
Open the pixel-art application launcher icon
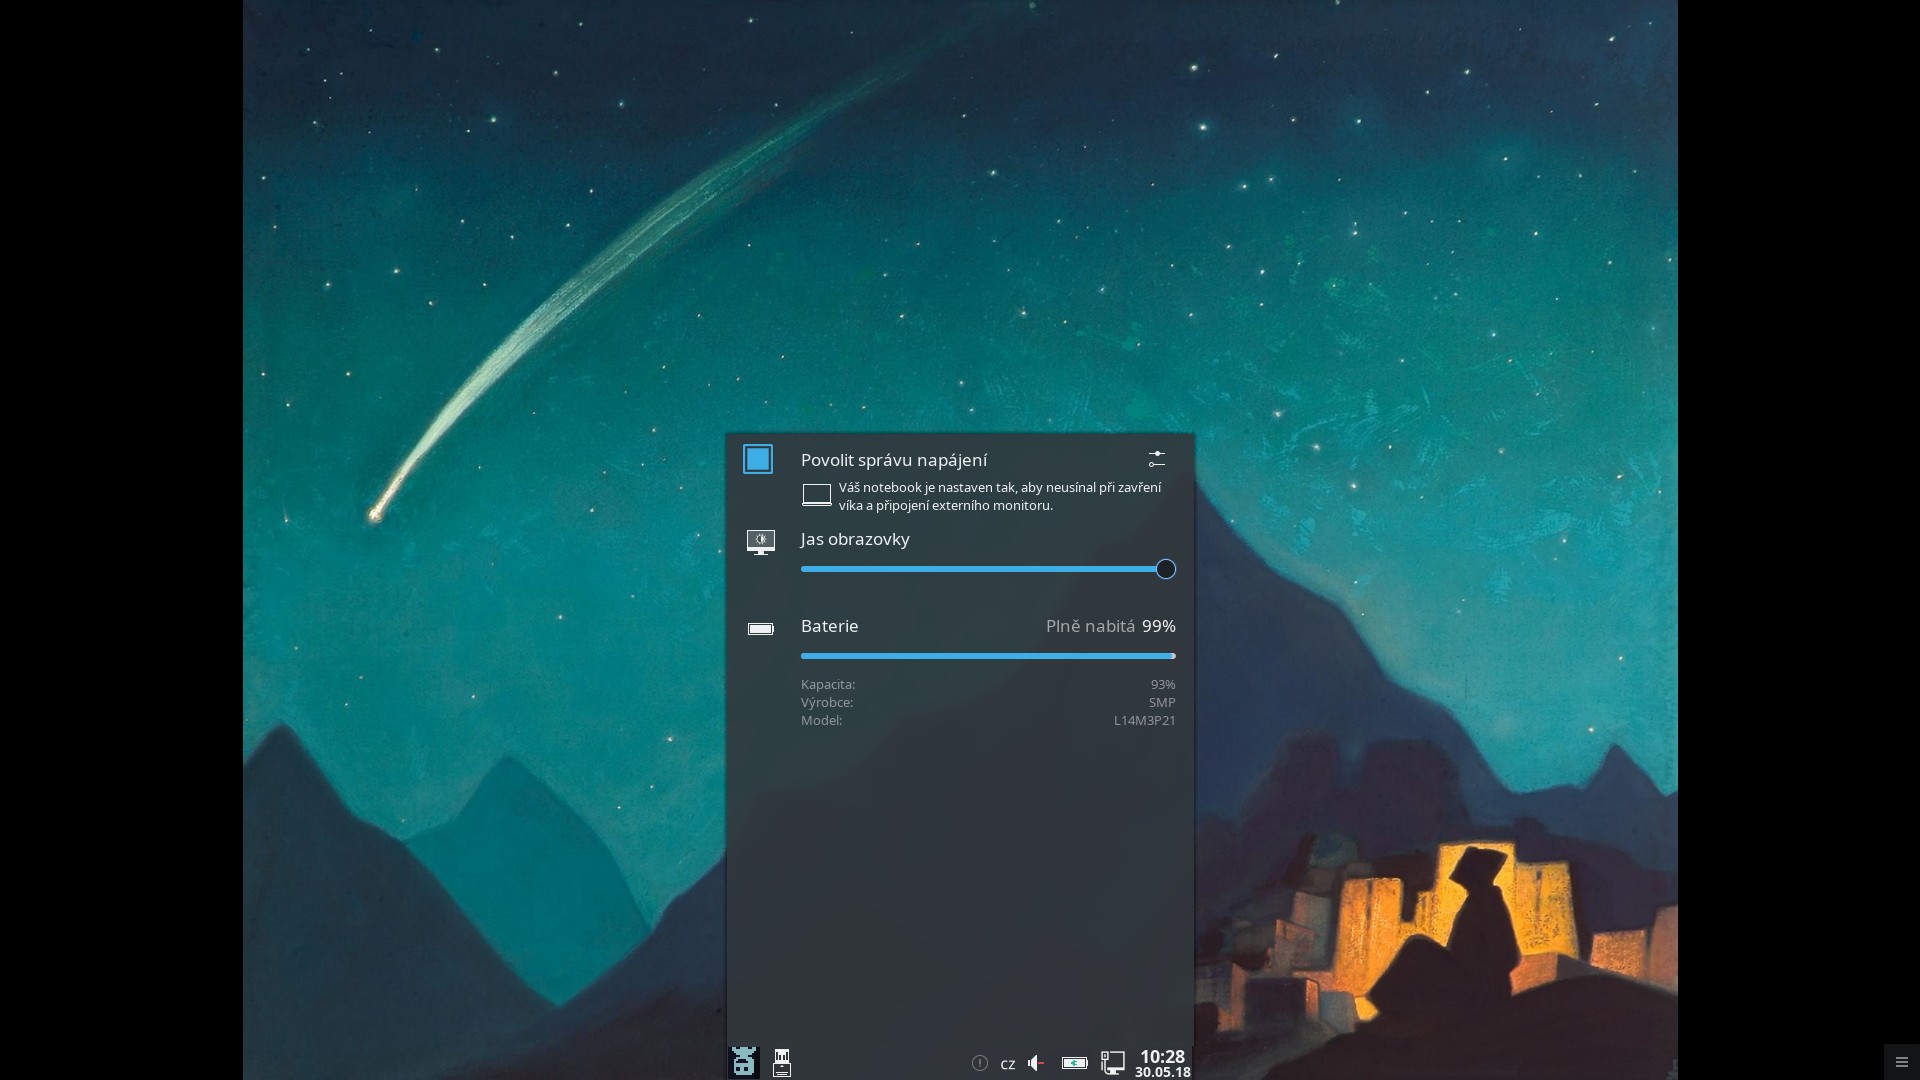(x=744, y=1062)
